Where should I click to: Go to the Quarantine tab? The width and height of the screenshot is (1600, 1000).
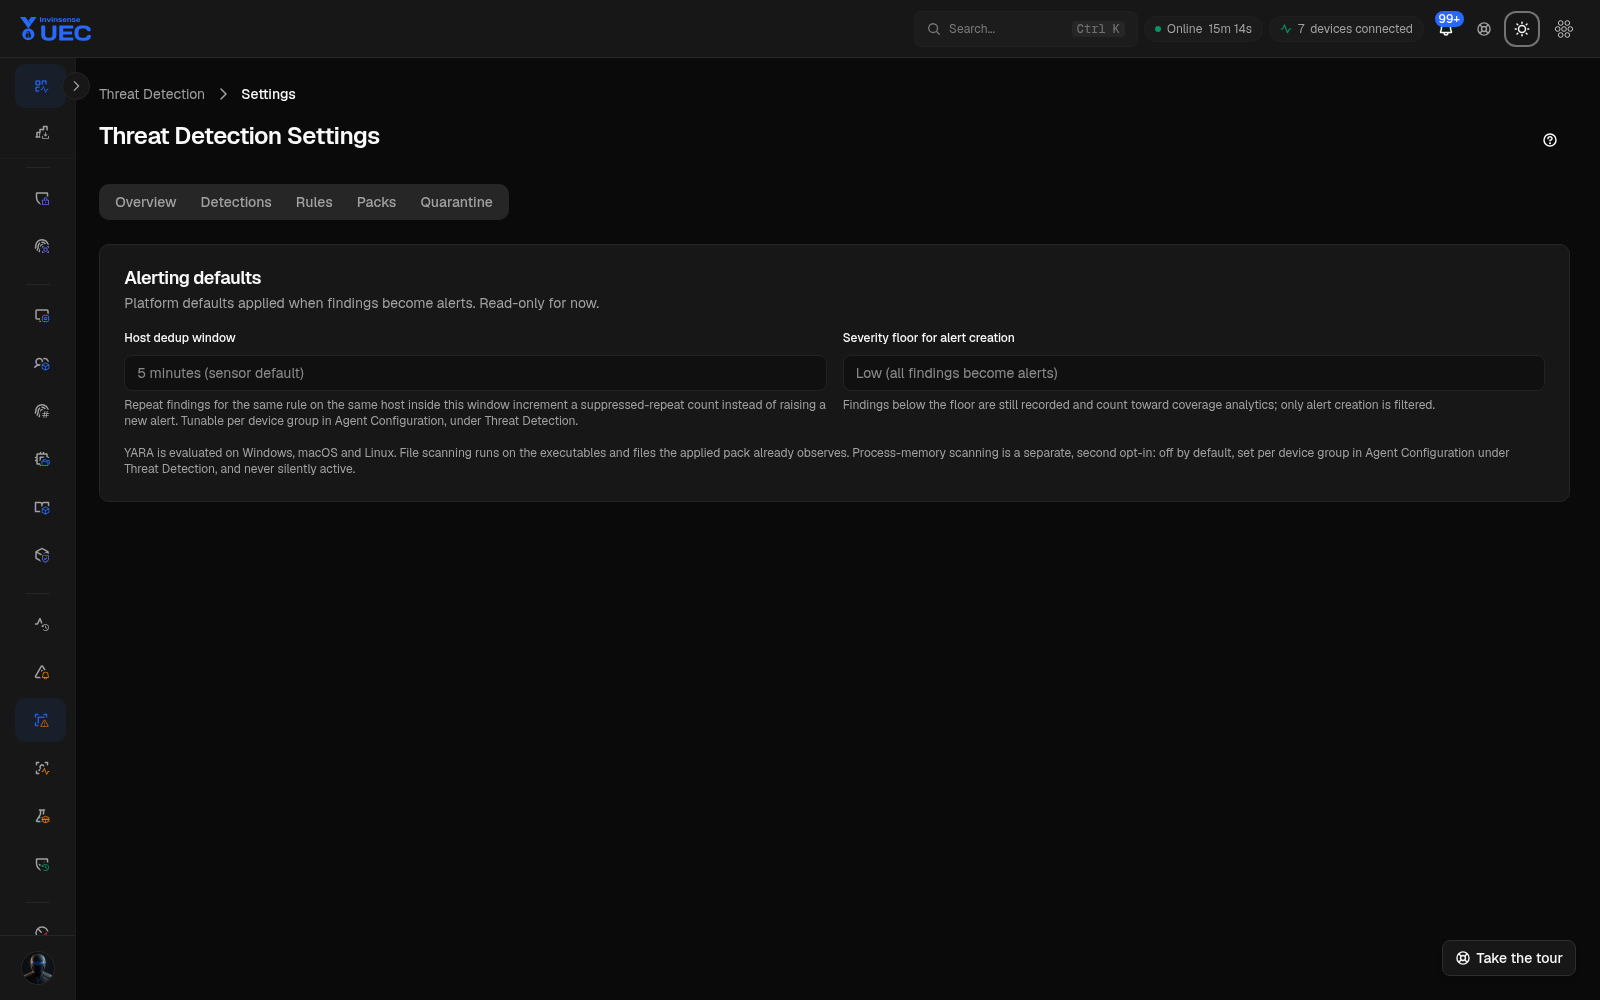pyautogui.click(x=456, y=202)
